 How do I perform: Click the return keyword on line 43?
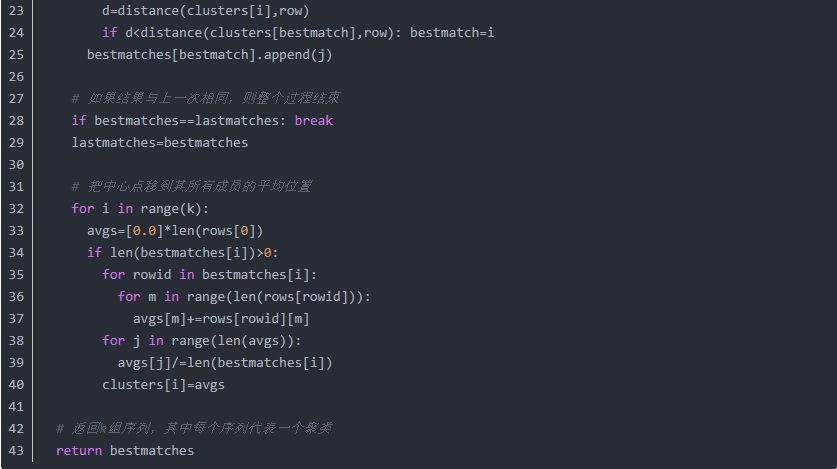[x=78, y=451]
